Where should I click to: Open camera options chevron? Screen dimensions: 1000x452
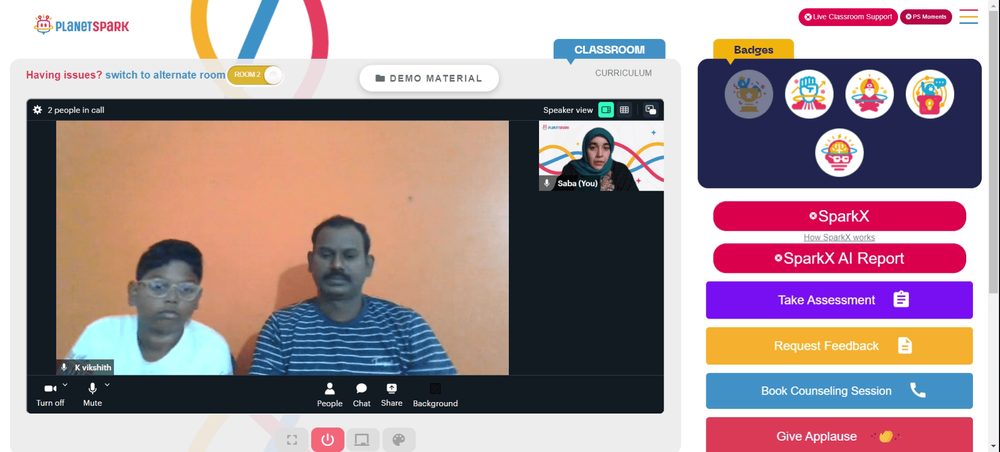point(65,385)
